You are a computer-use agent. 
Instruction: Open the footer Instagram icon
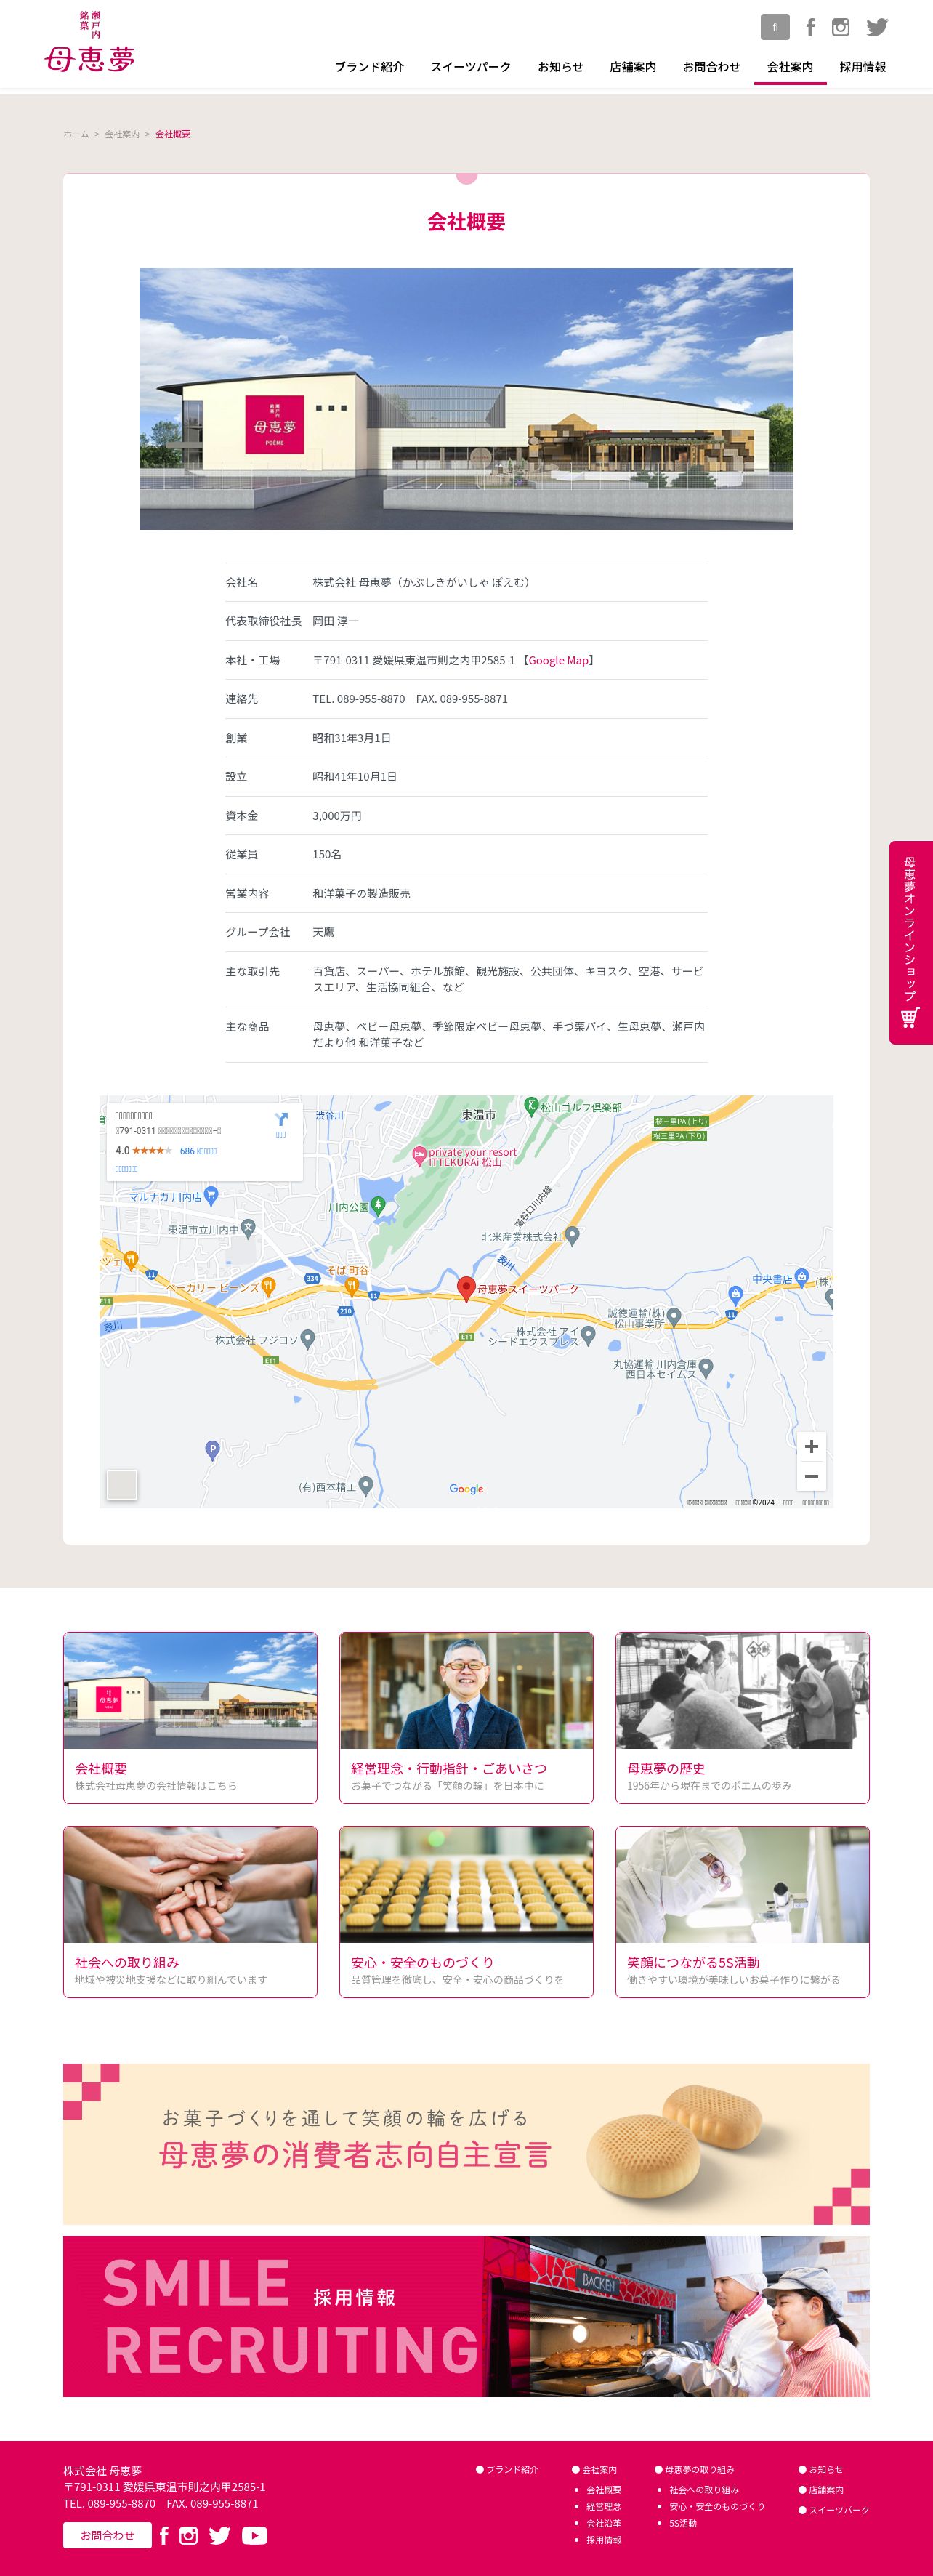click(188, 2535)
